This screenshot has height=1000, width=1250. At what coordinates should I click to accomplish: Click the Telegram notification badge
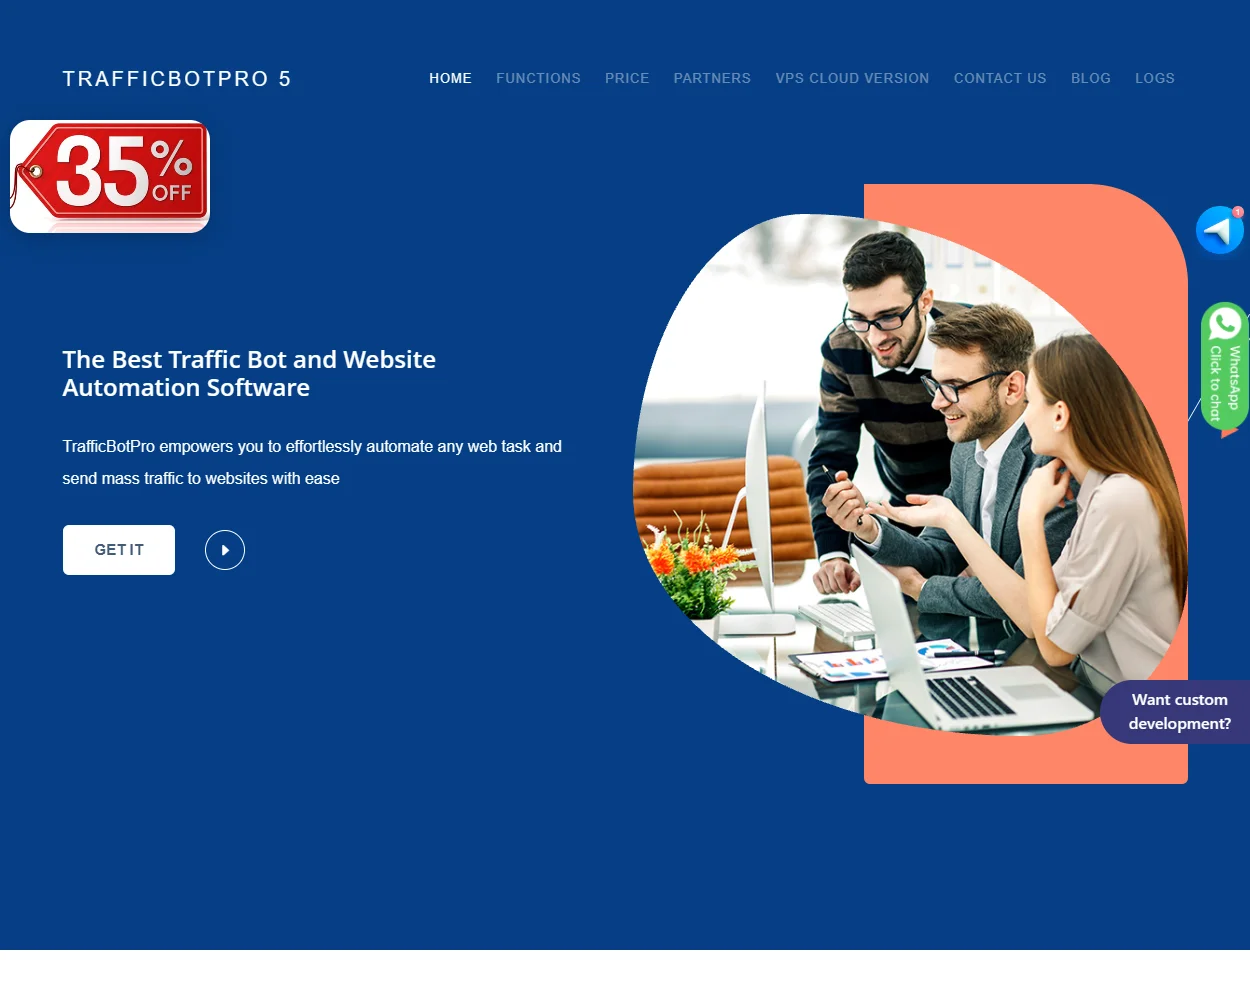tap(1237, 213)
